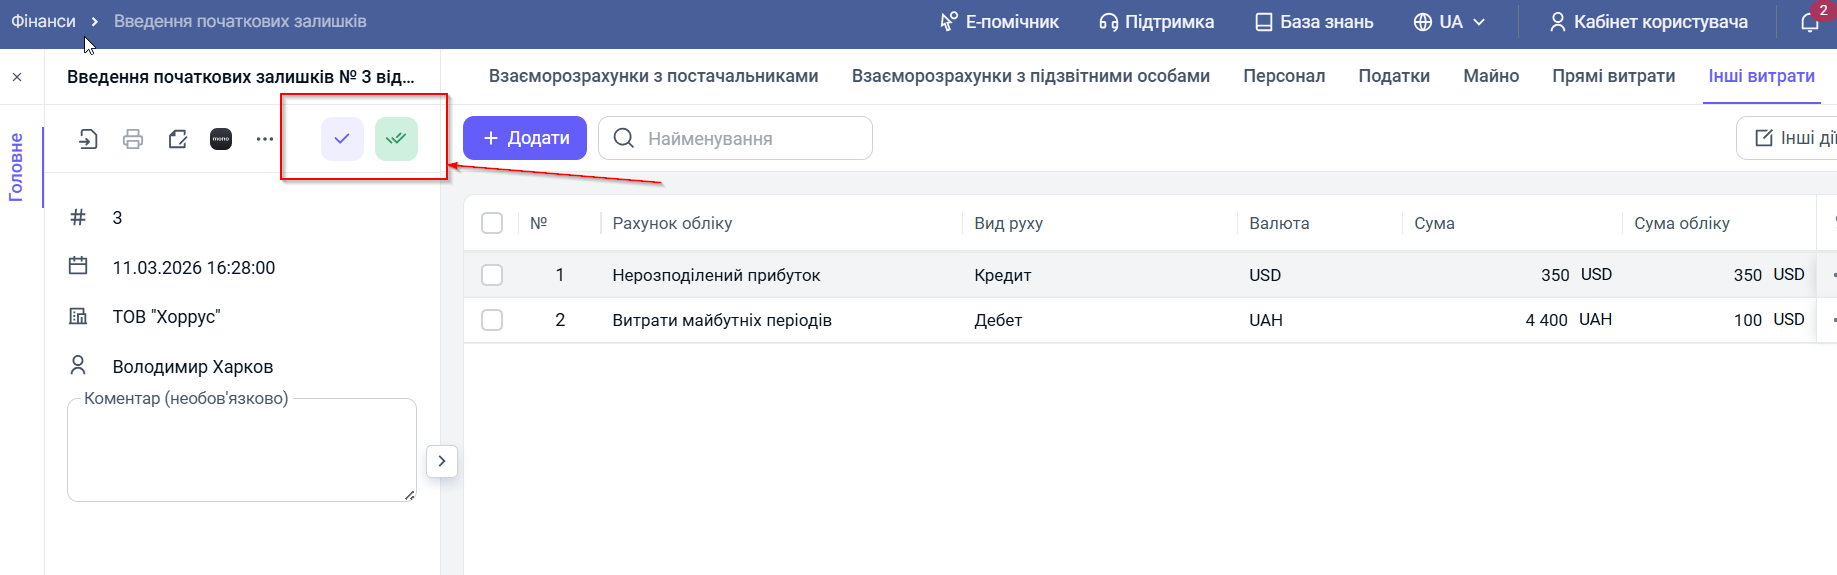Toggle the select all rows checkbox
The height and width of the screenshot is (575, 1837).
[x=492, y=223]
